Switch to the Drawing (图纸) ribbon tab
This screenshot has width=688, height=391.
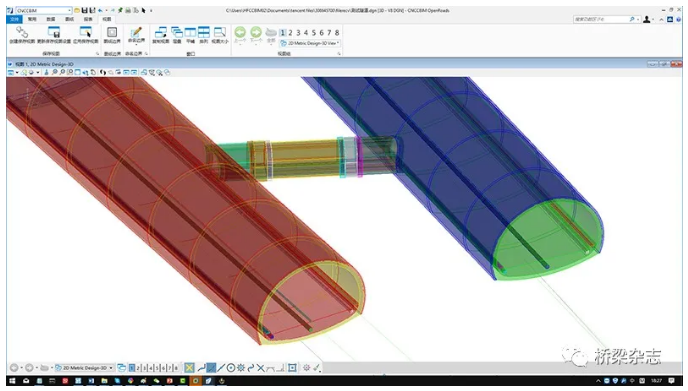(69, 19)
